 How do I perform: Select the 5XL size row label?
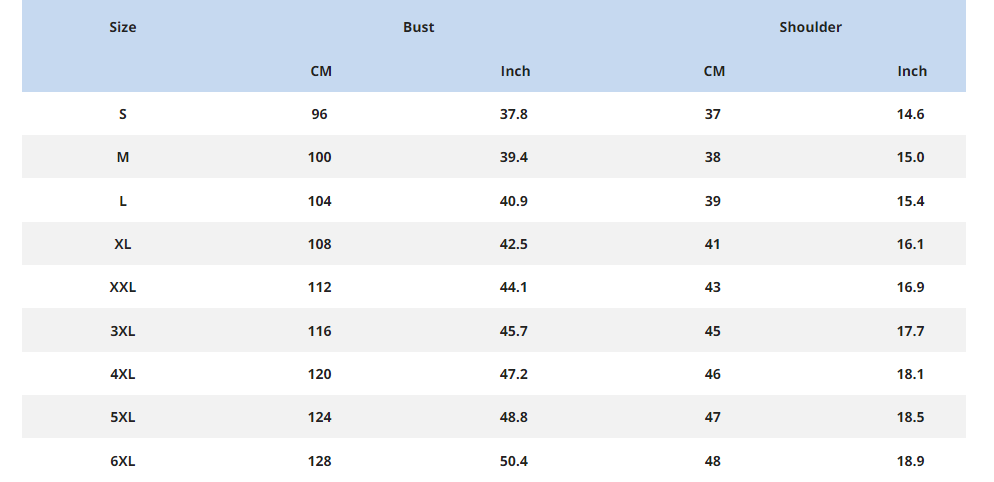pos(123,417)
